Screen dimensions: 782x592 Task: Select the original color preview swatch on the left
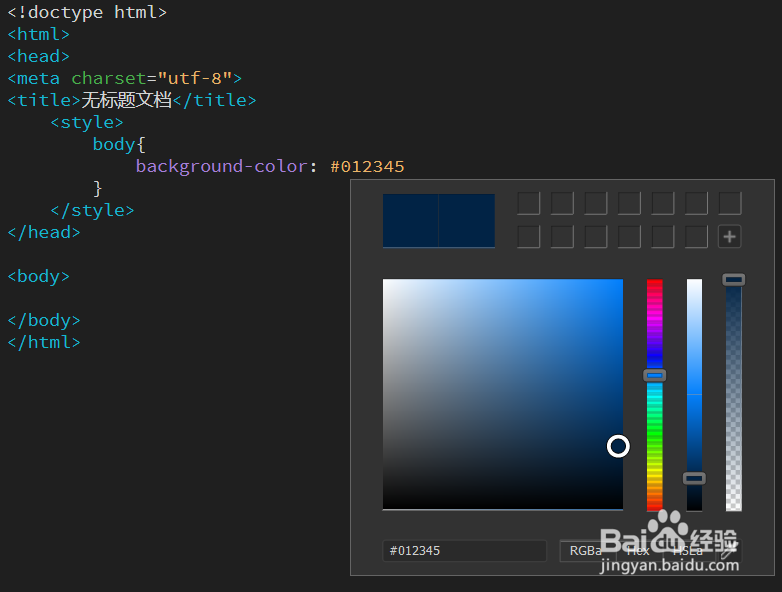click(x=410, y=220)
